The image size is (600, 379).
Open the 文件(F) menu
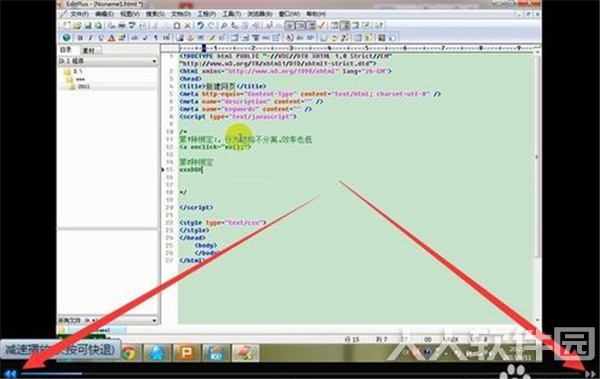79,14
